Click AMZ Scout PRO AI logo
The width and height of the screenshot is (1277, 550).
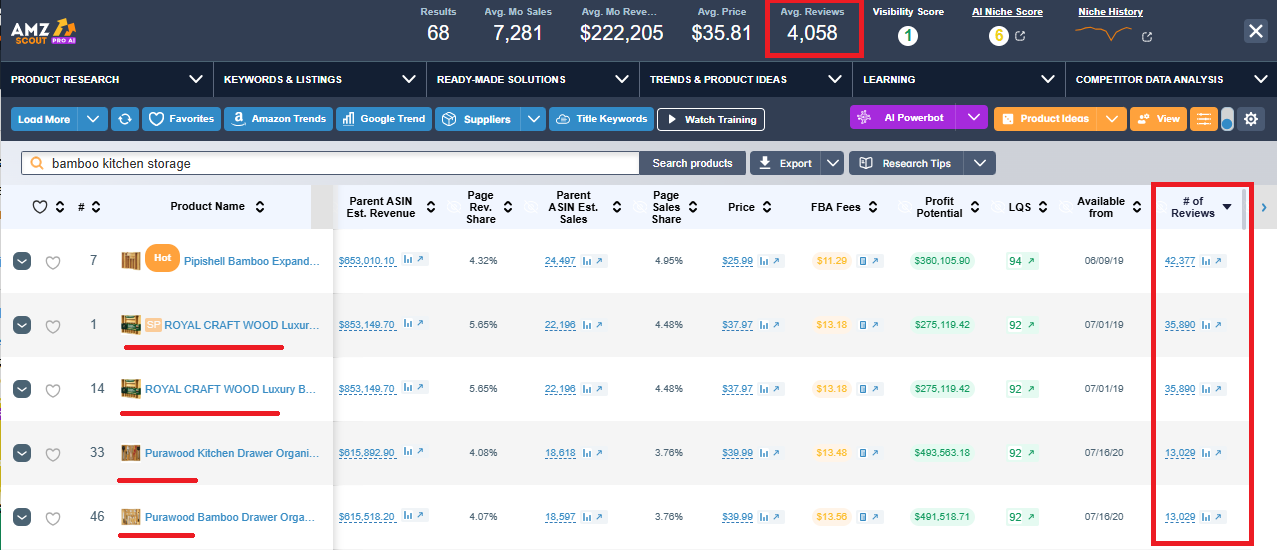point(44,31)
